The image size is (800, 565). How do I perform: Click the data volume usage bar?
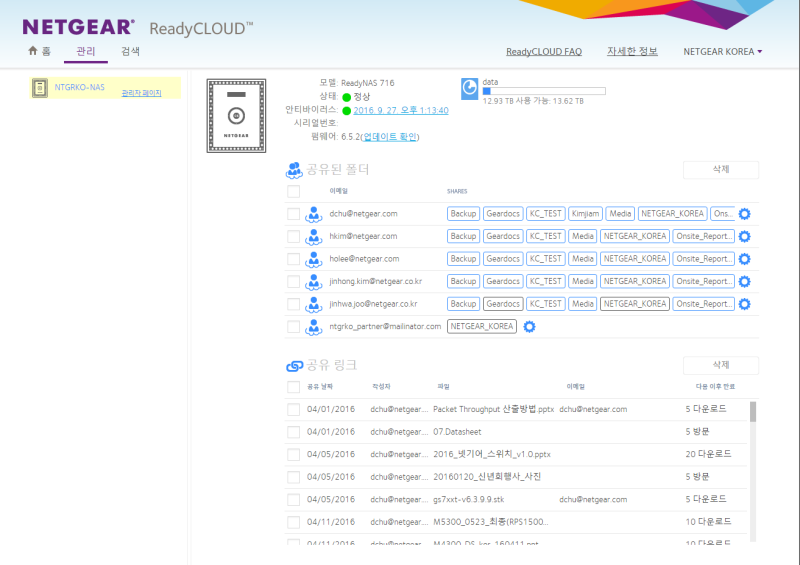click(544, 91)
